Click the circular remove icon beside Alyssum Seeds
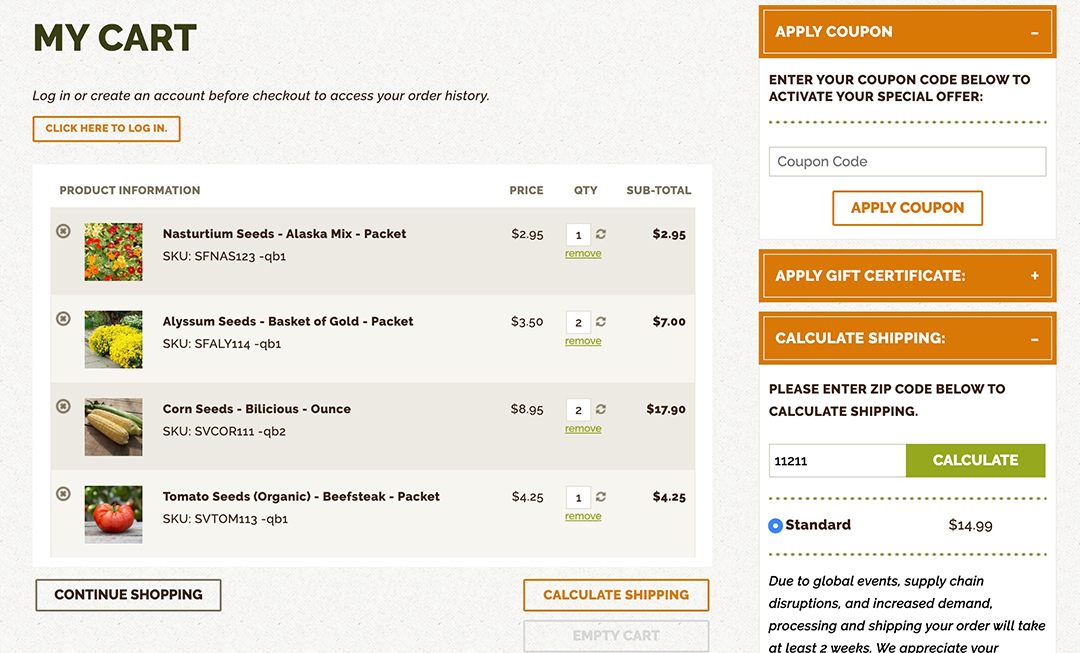The width and height of the screenshot is (1080, 653). 63,319
